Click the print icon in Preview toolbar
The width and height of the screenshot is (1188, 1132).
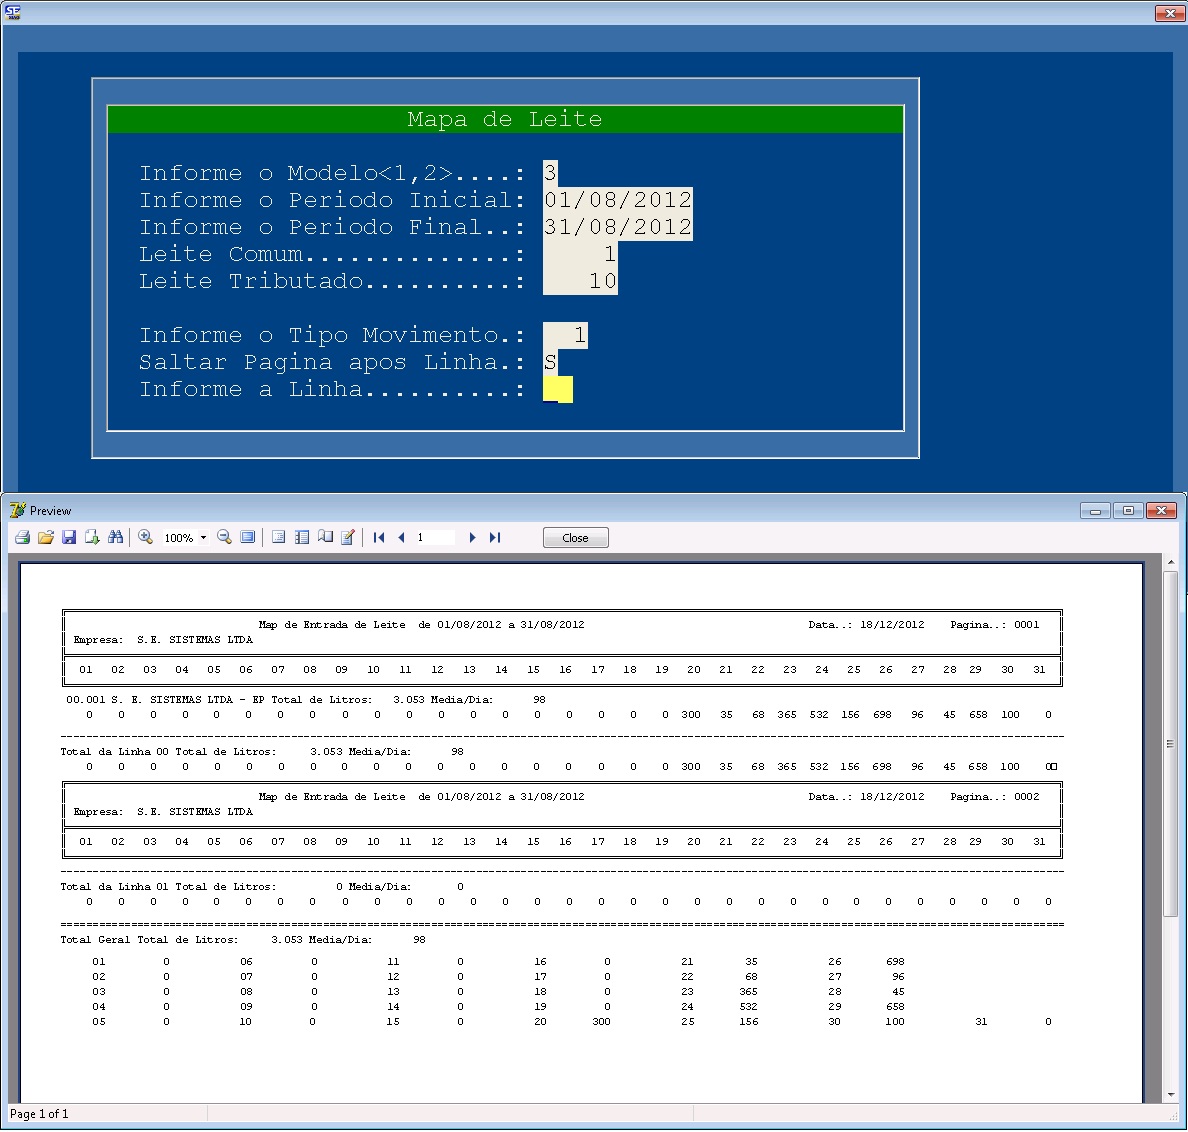(22, 537)
